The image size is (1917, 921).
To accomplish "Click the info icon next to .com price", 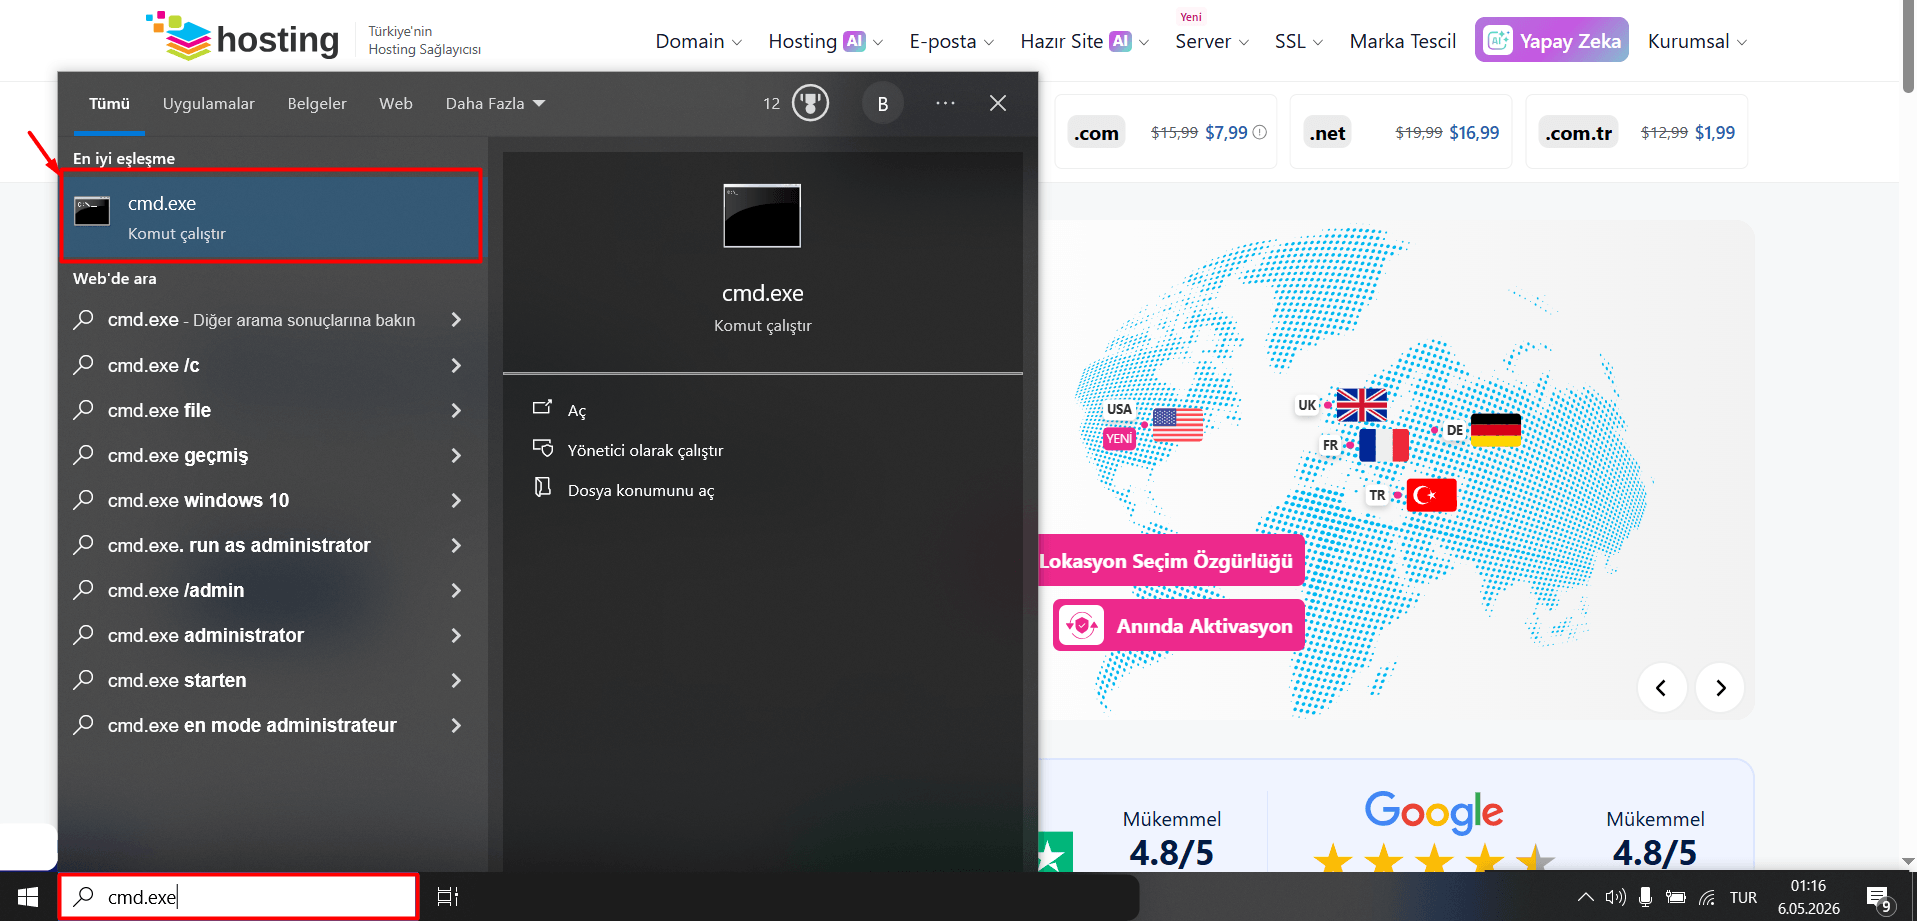I will (x=1260, y=132).
